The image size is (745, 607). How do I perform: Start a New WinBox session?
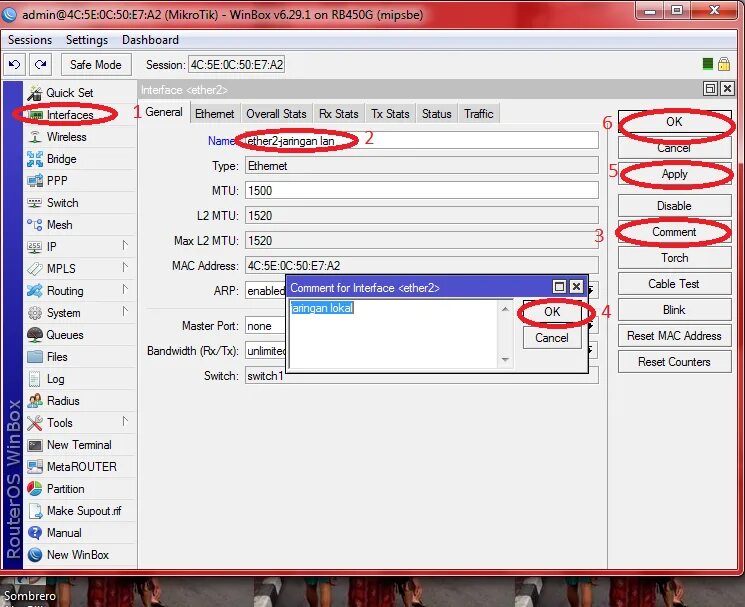80,554
